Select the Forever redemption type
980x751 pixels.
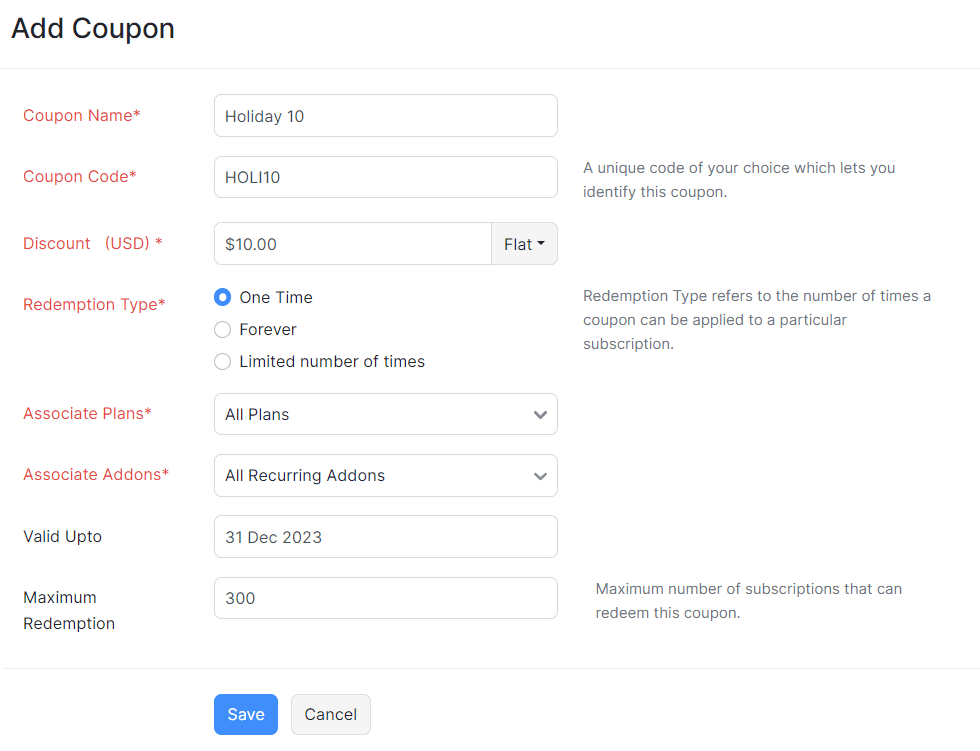pos(222,329)
